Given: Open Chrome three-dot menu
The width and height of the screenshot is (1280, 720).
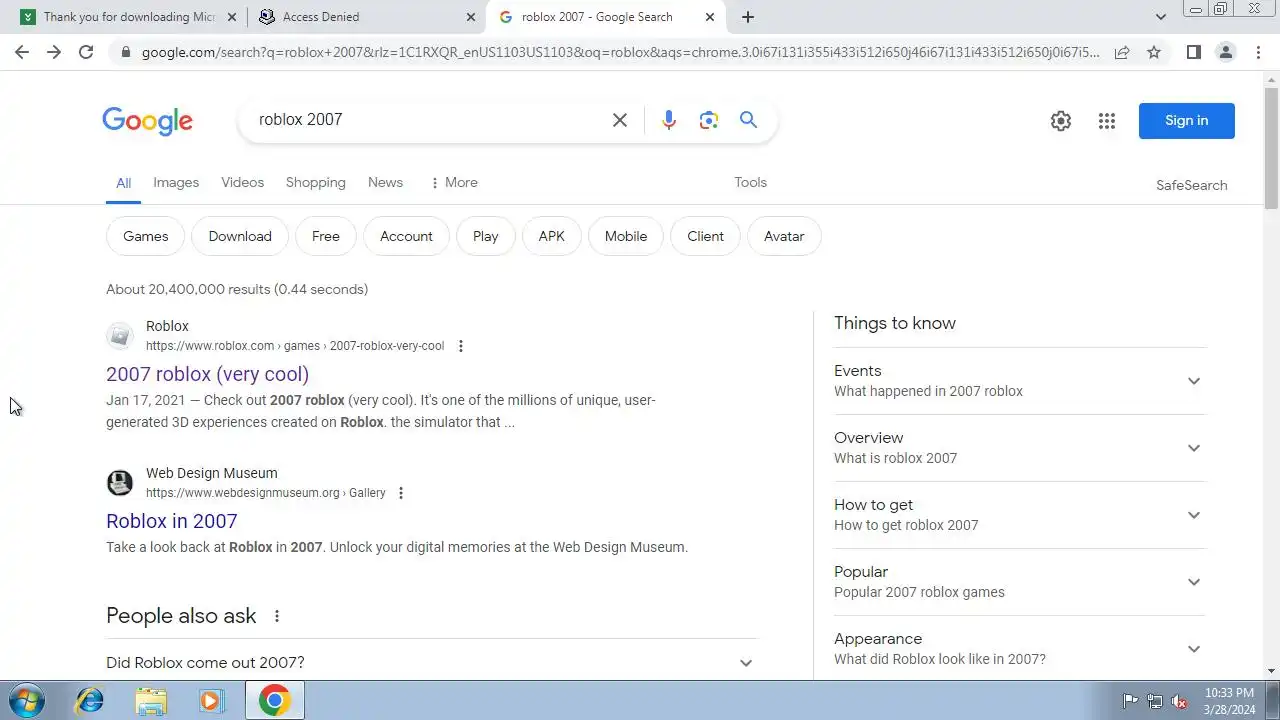Looking at the screenshot, I should [1258, 52].
